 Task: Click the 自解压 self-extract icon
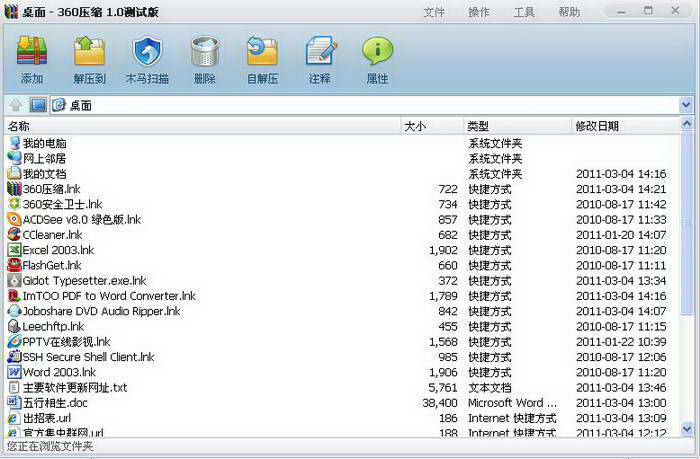click(262, 51)
